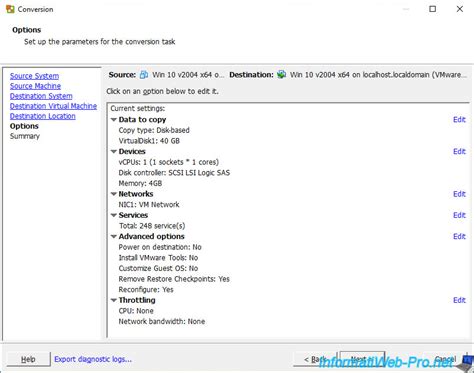Click Copy type: Disk-based row
This screenshot has height=373, width=474.
[154, 130]
